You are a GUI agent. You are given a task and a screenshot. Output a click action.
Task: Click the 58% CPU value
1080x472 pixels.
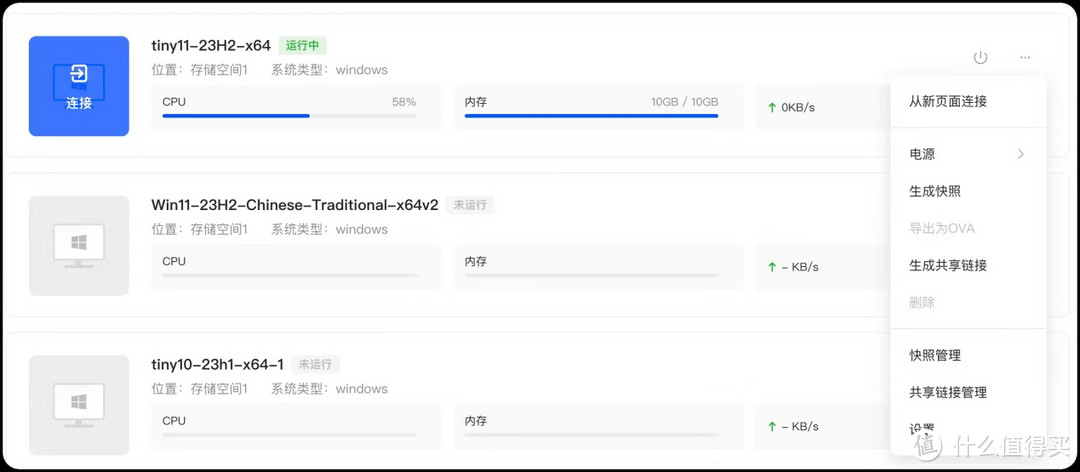pyautogui.click(x=404, y=102)
